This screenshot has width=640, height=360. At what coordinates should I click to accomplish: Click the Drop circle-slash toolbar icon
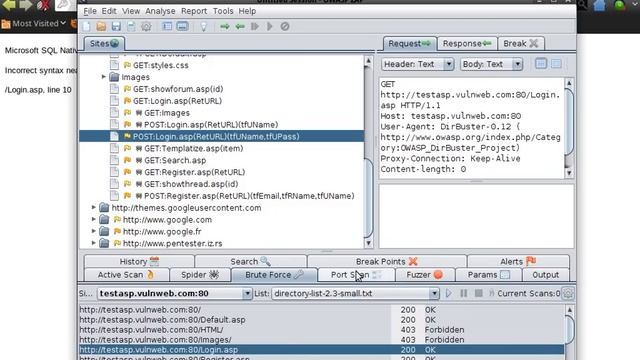pyautogui.click(x=285, y=27)
